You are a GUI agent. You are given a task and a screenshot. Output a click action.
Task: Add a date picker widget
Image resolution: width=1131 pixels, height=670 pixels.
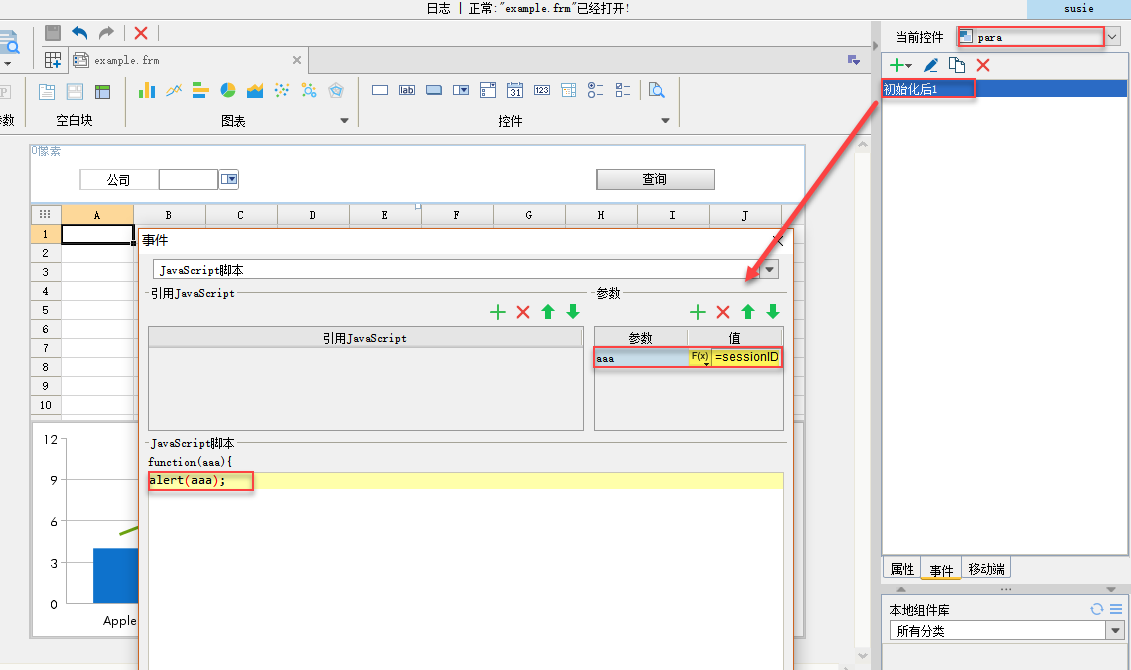point(514,90)
